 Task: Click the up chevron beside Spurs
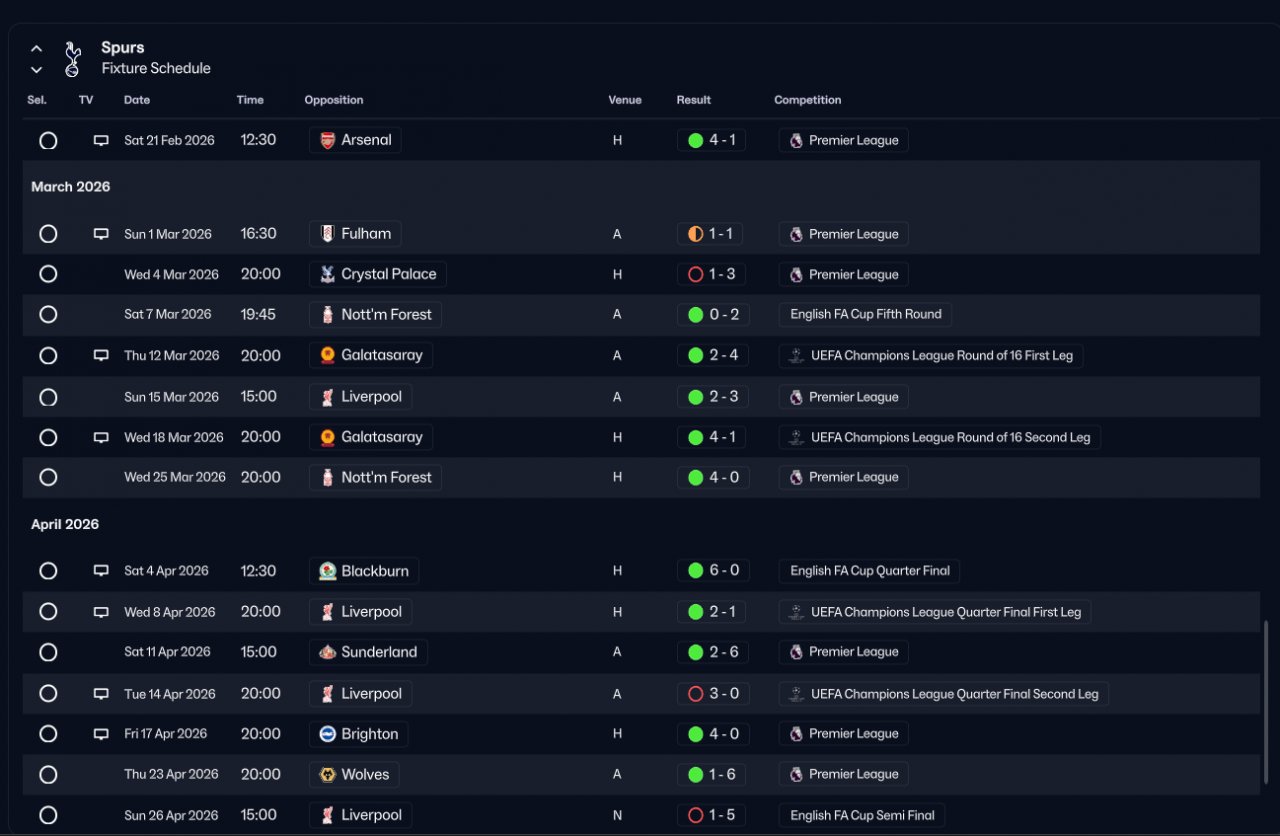click(37, 48)
